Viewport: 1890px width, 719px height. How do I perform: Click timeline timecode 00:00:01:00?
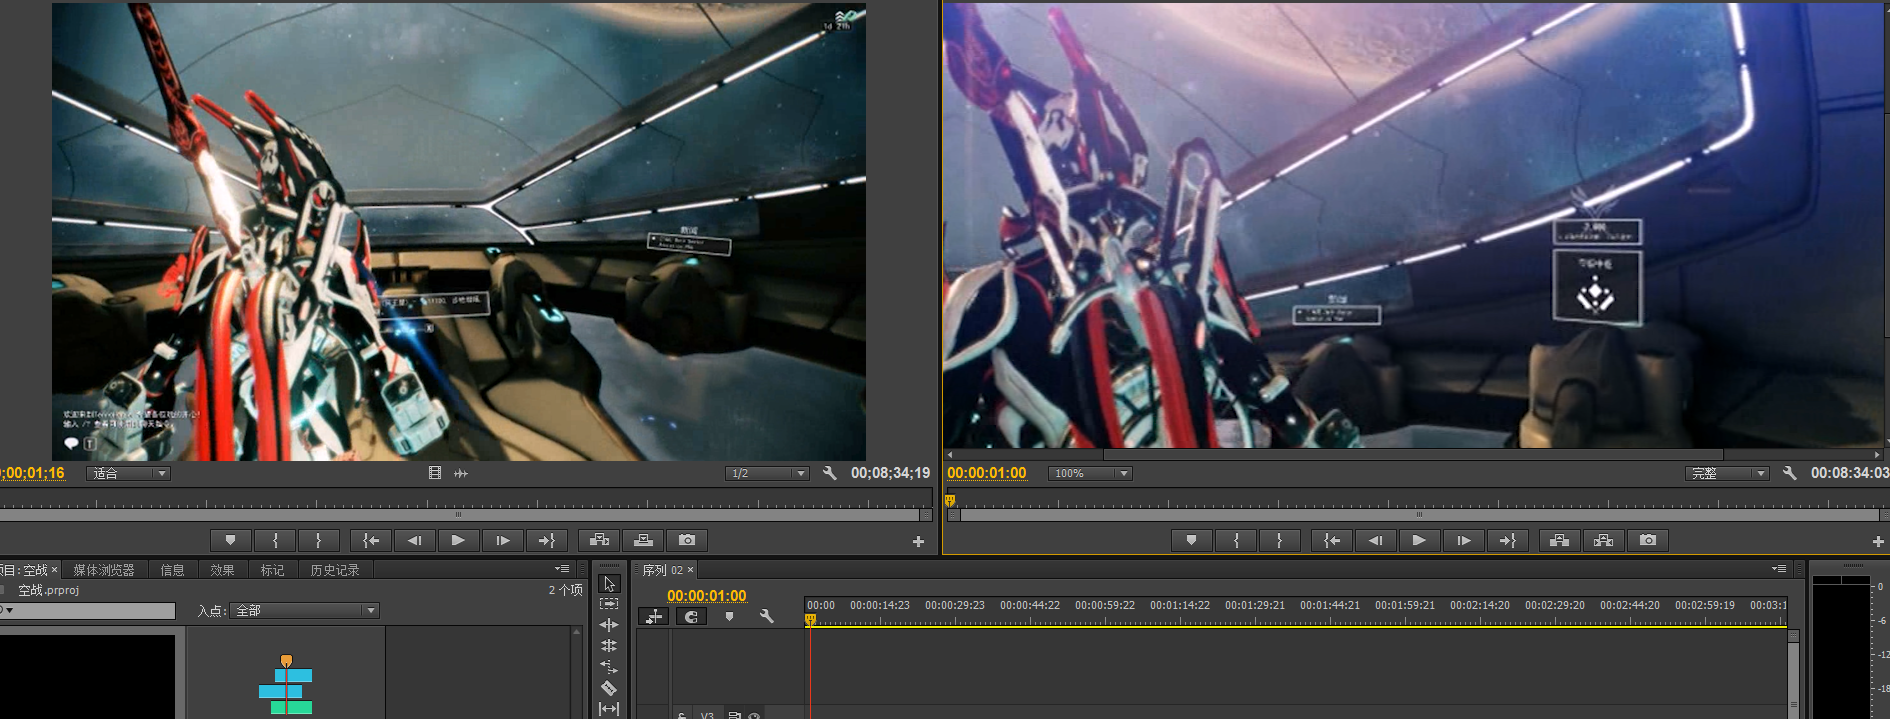coord(707,595)
